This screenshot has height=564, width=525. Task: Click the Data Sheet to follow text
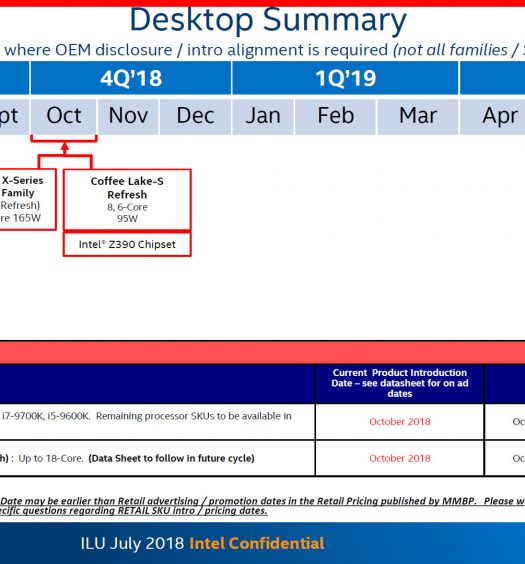click(x=172, y=458)
